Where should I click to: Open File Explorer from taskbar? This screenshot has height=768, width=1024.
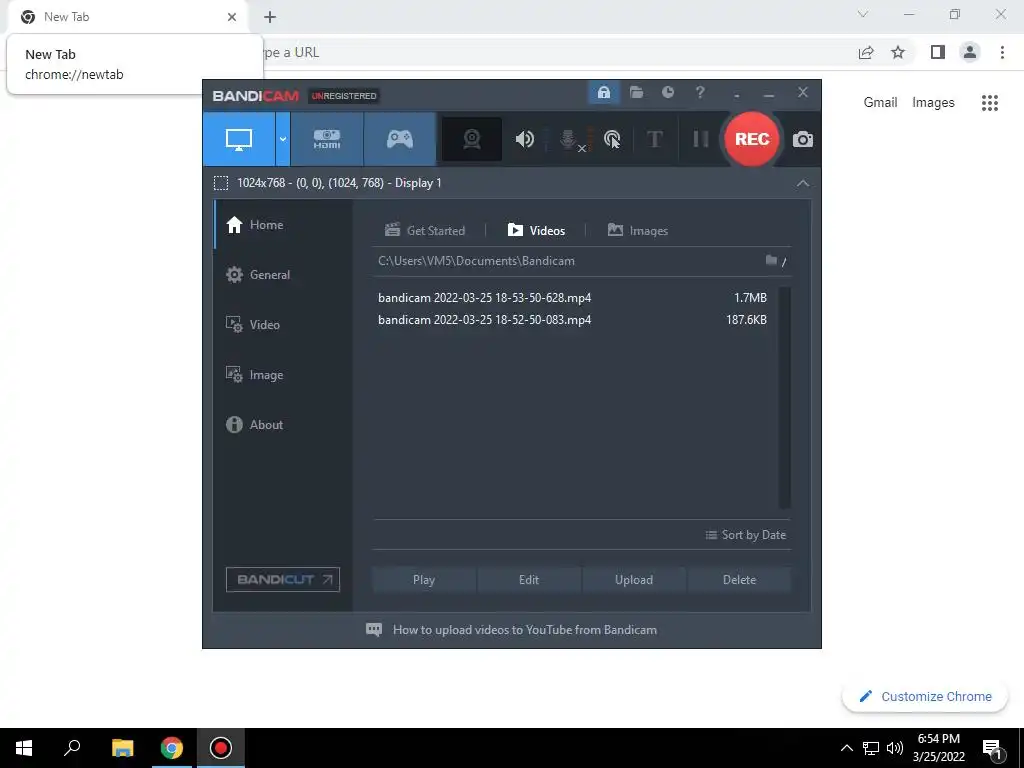pos(122,748)
